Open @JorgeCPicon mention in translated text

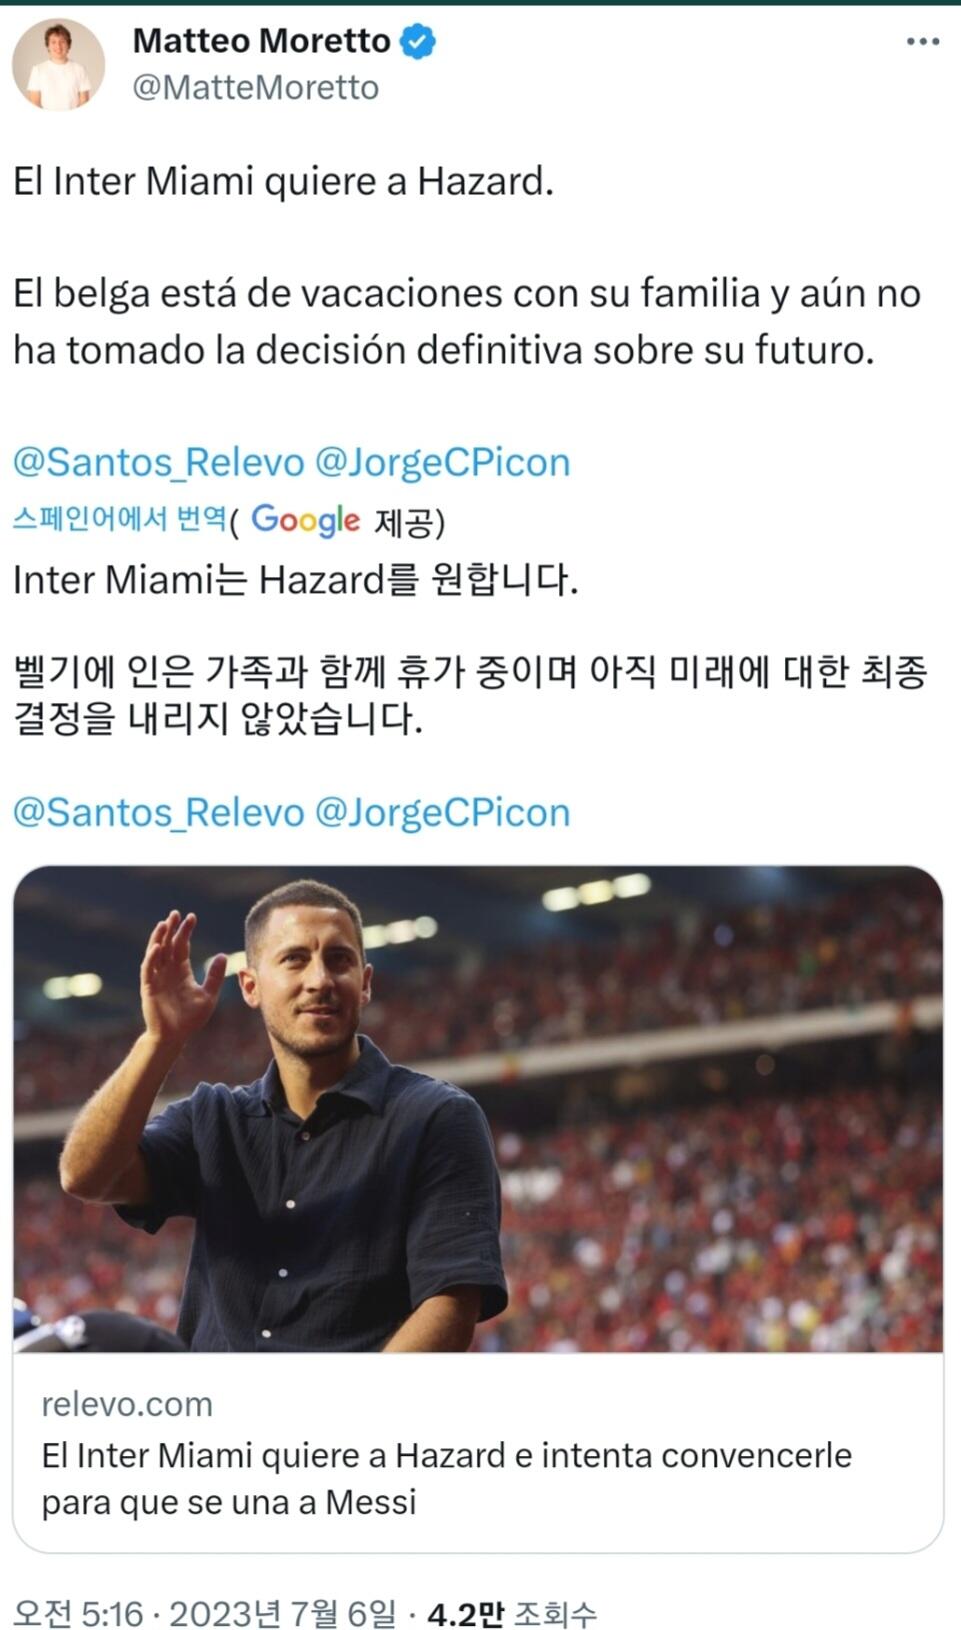point(442,812)
